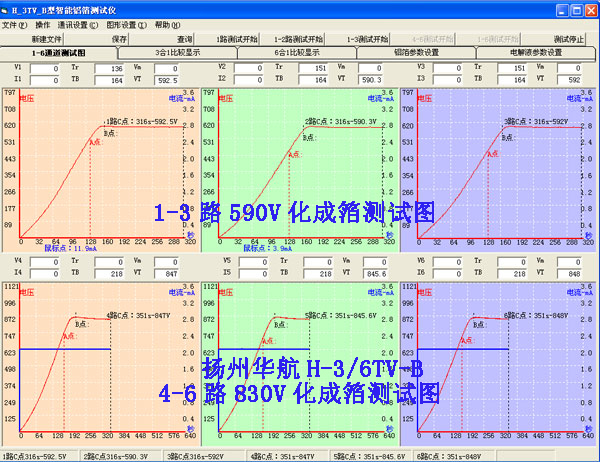Screen dimensions: 600x462
Task: Open the 电解液参数设置 tab
Action: click(x=536, y=53)
